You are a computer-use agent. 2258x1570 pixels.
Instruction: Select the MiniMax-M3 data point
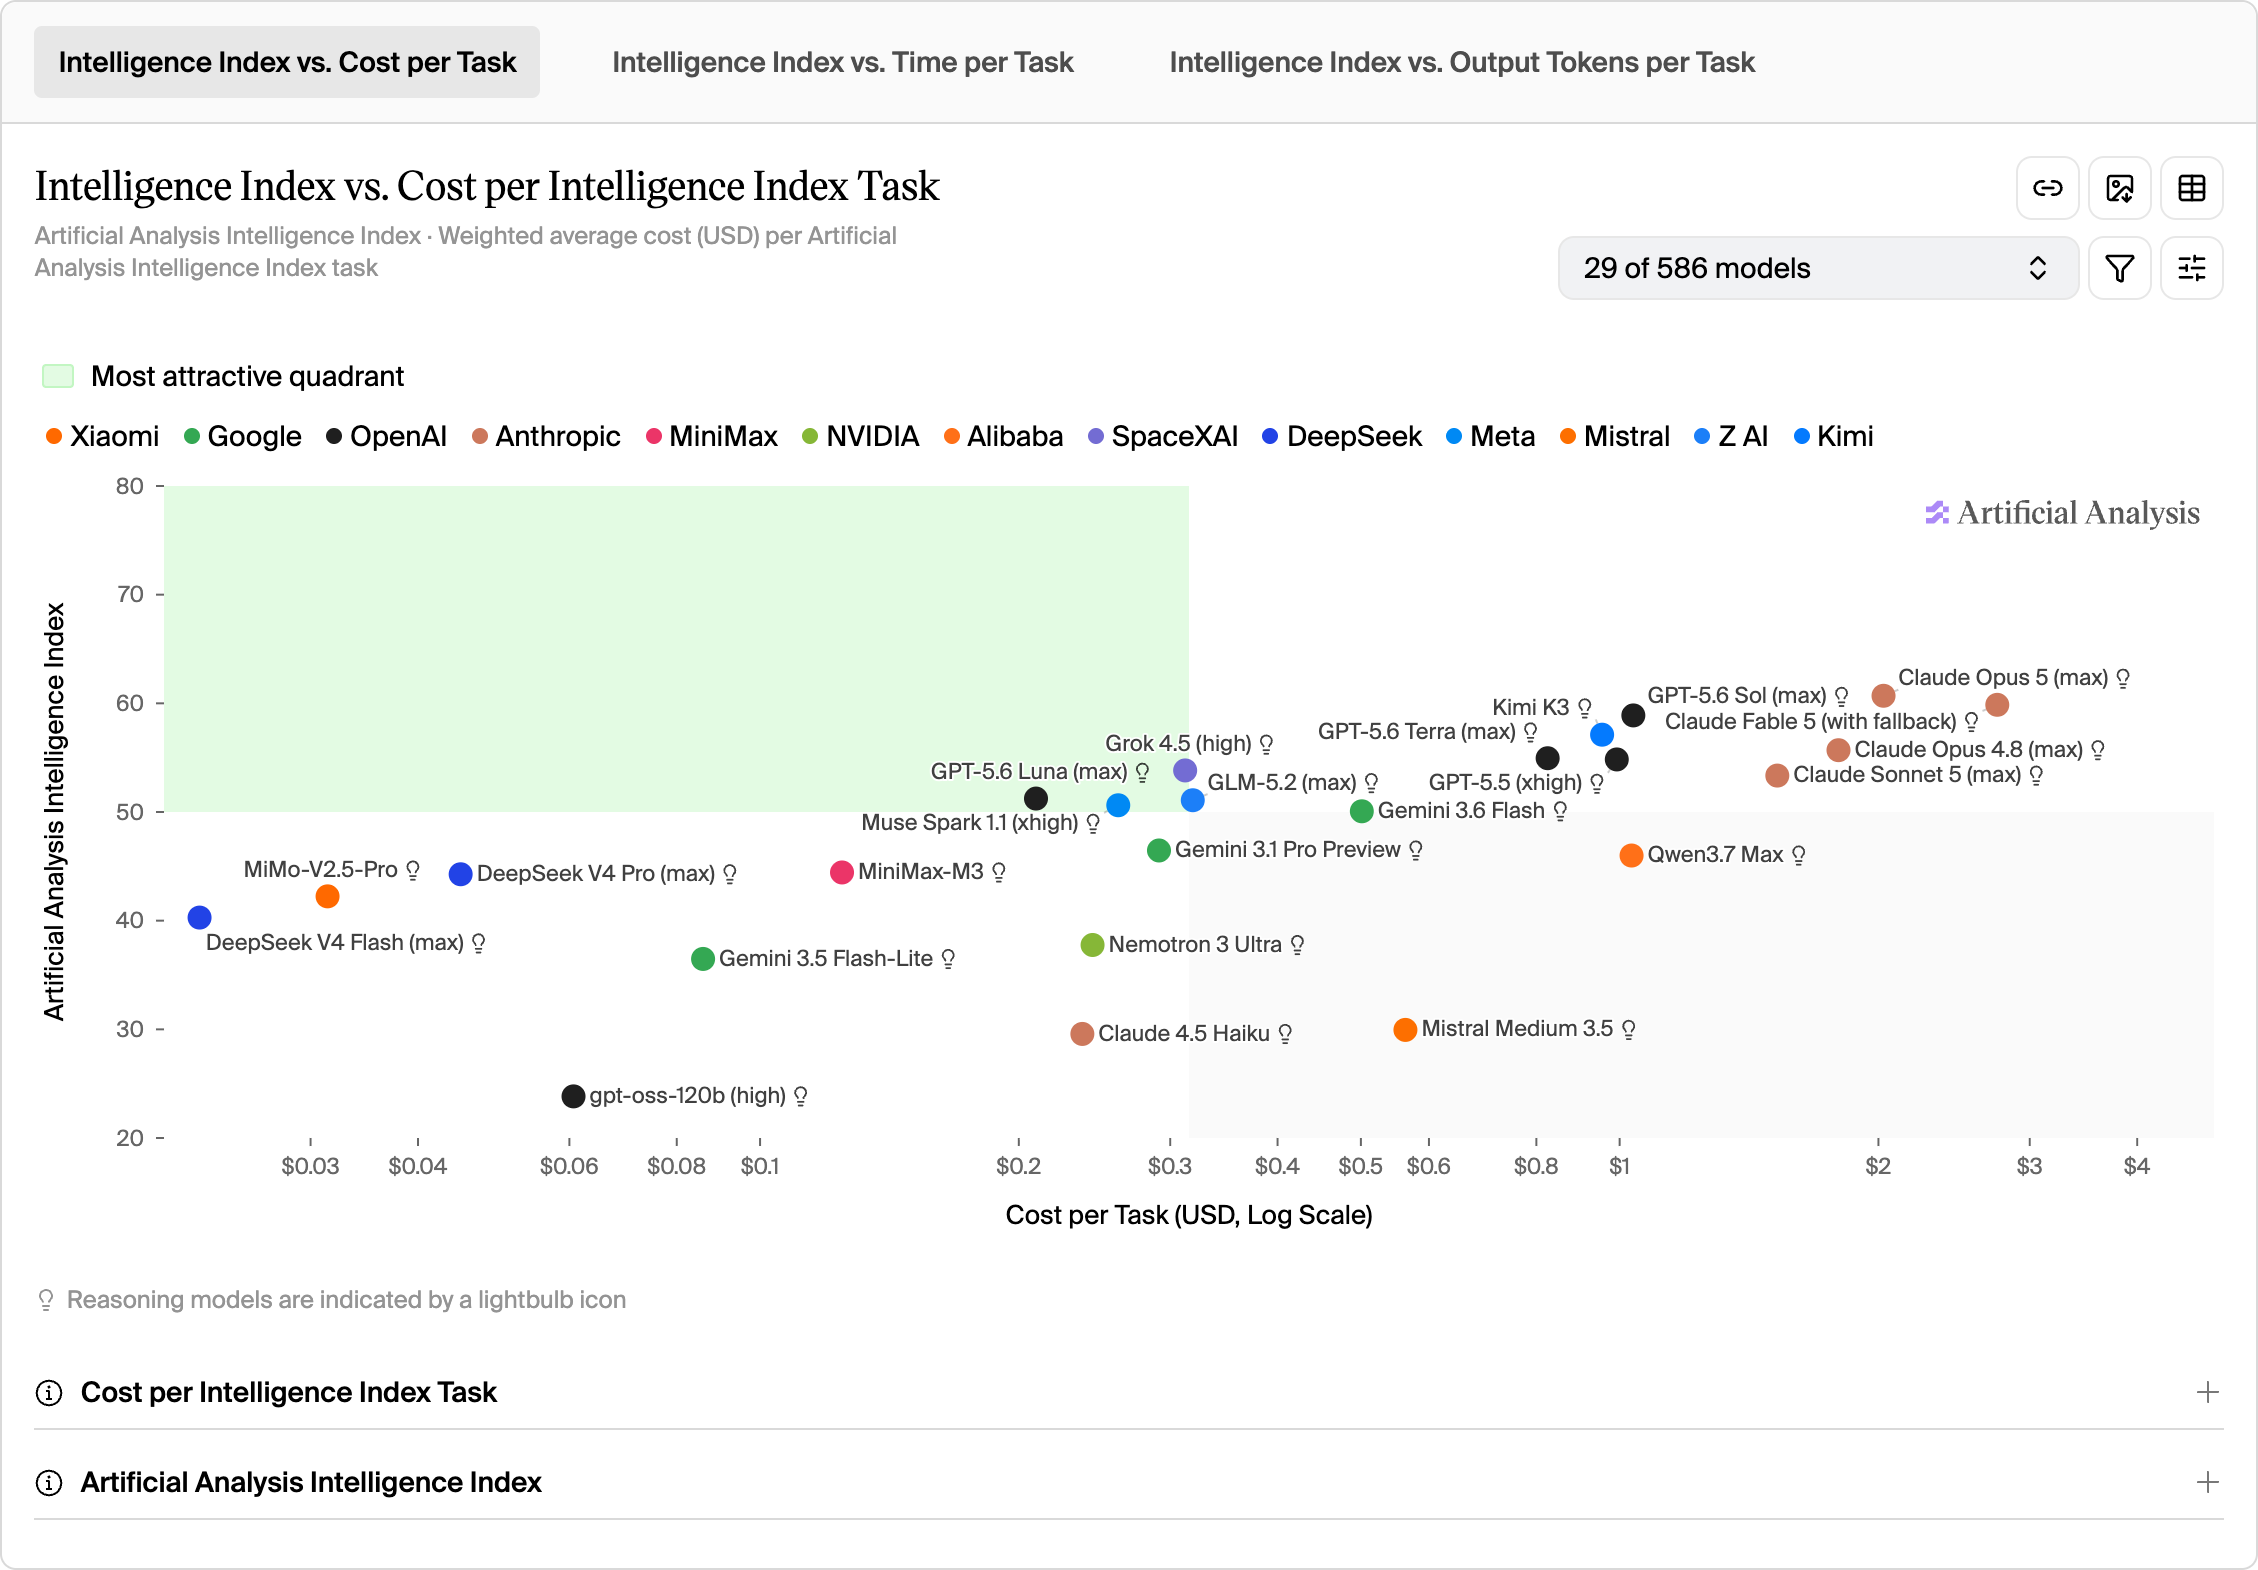point(842,872)
